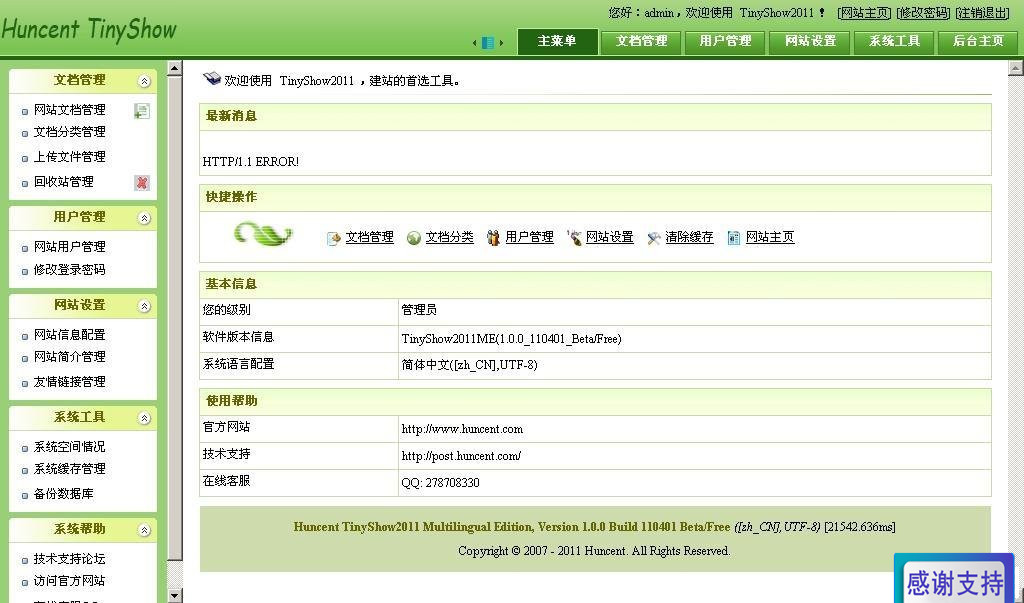Collapse the 文档管理 sidebar panel

tap(144, 81)
